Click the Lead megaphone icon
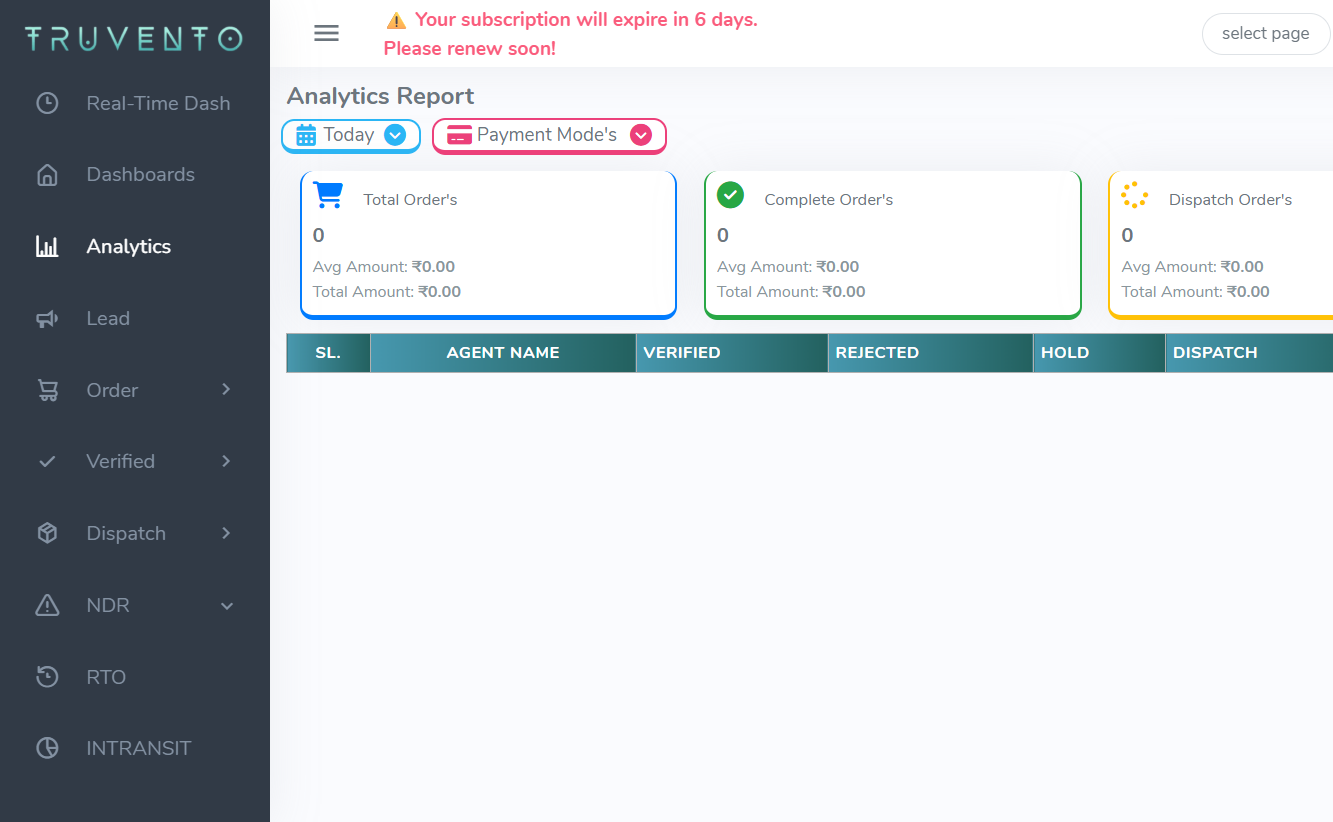The height and width of the screenshot is (822, 1333). tap(47, 319)
